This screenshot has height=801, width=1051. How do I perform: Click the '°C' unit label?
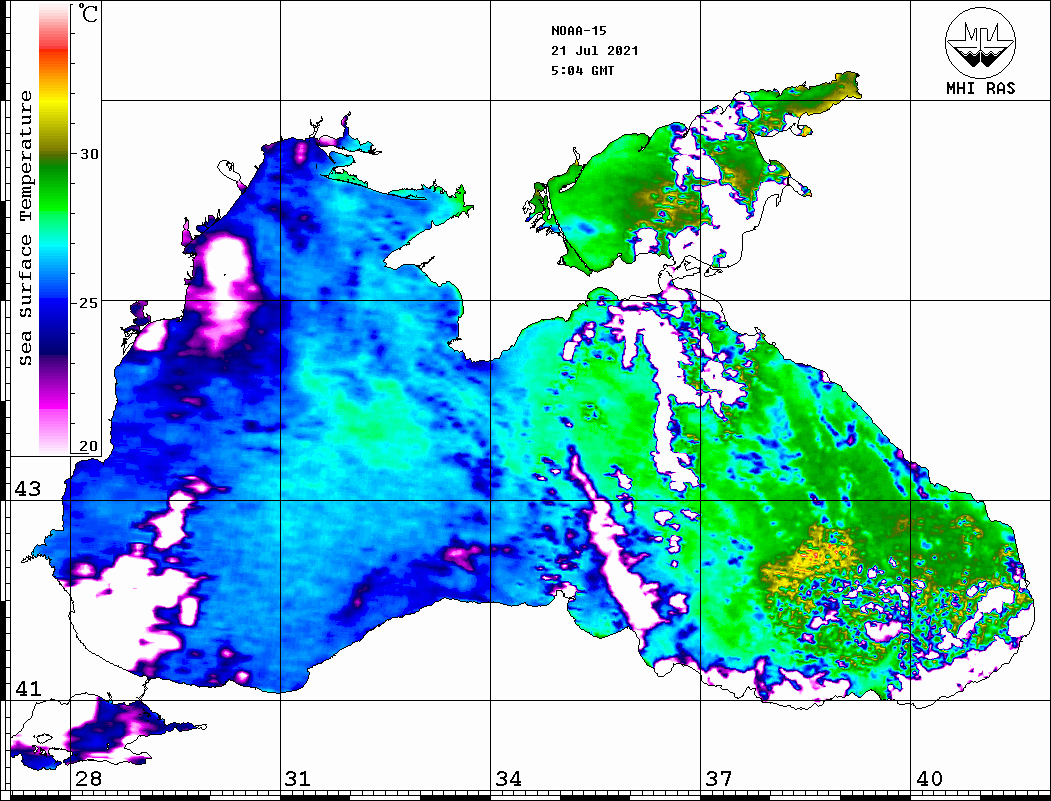click(x=88, y=13)
